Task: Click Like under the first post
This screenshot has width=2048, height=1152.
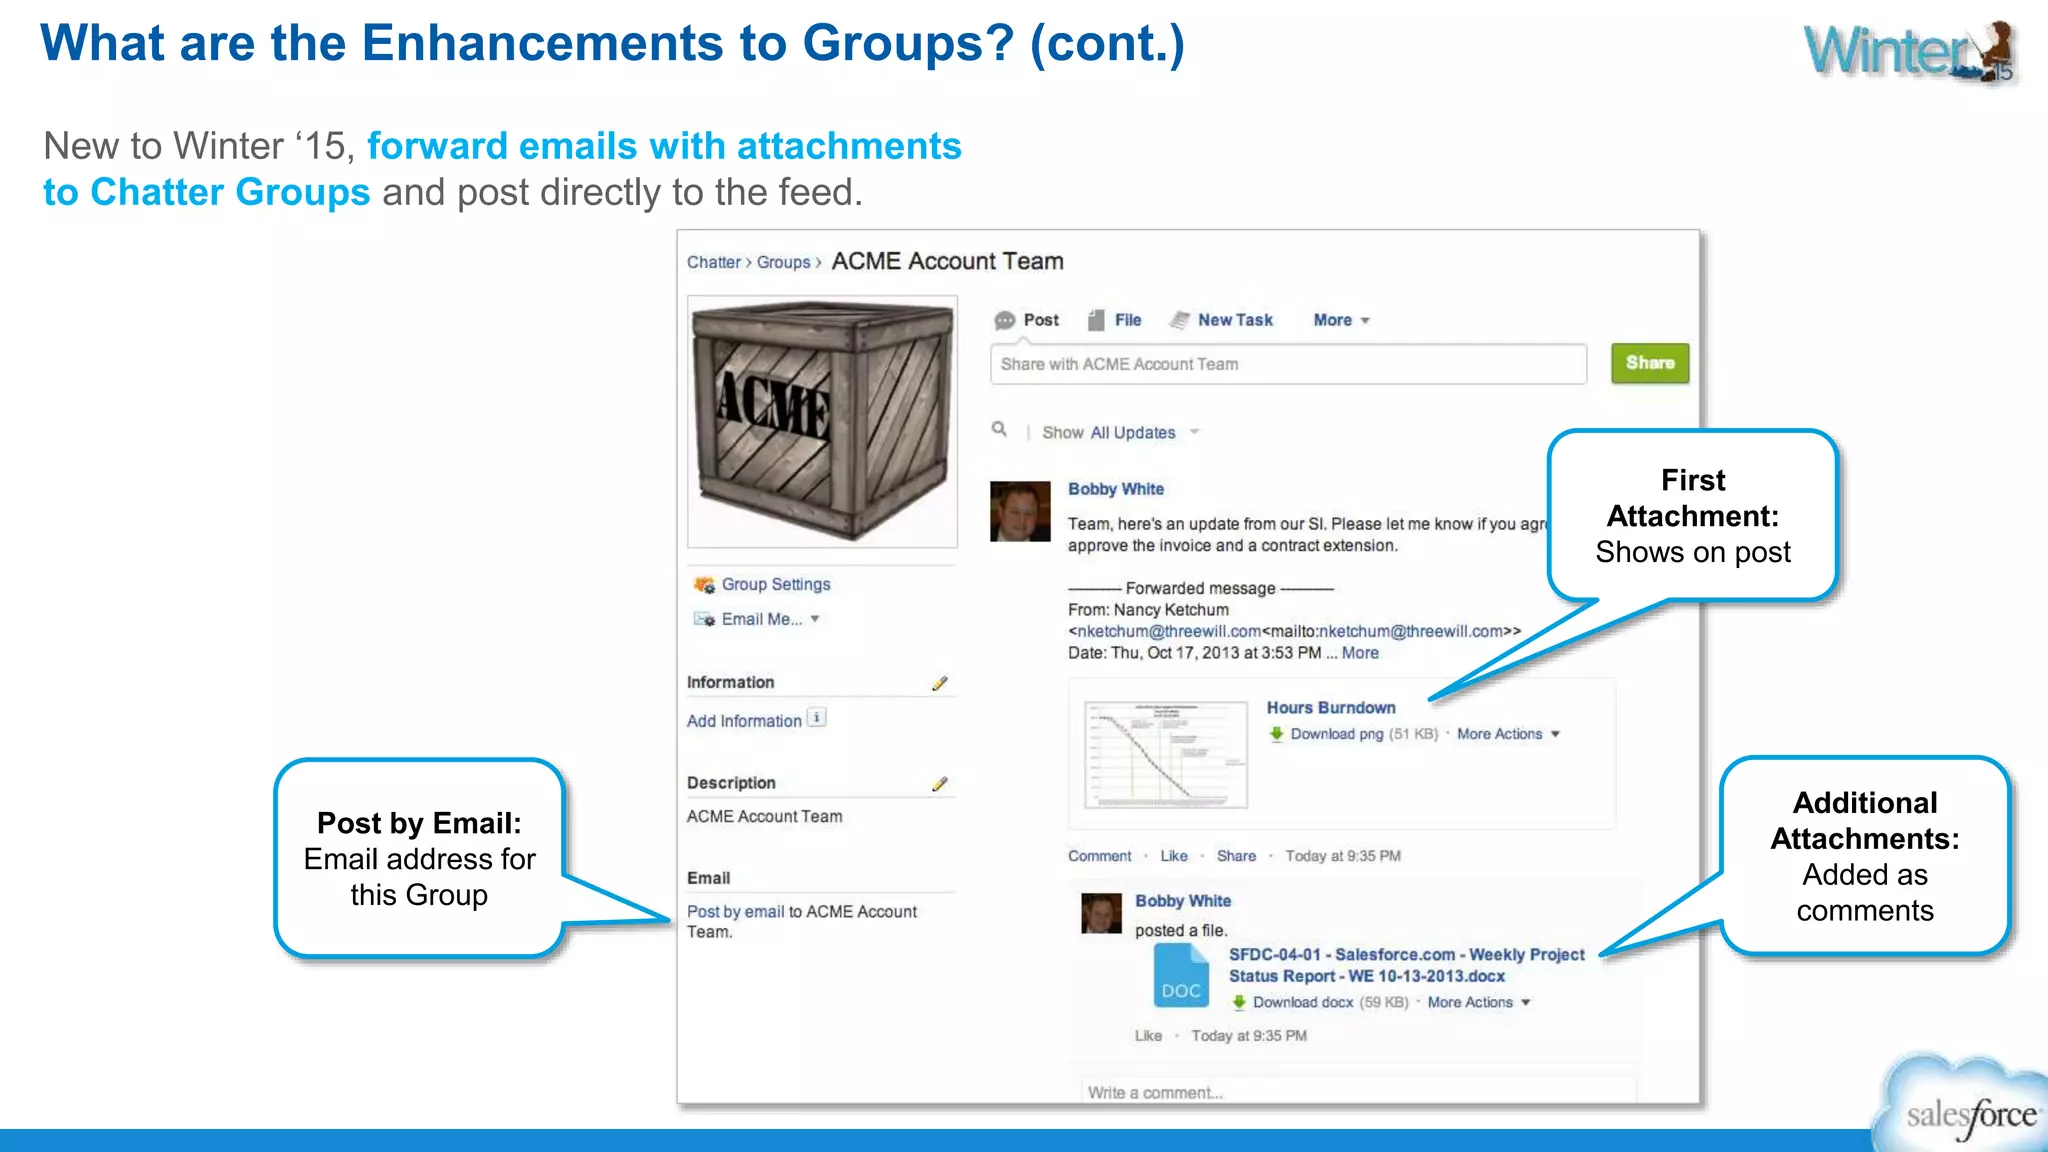Action: click(x=1174, y=856)
